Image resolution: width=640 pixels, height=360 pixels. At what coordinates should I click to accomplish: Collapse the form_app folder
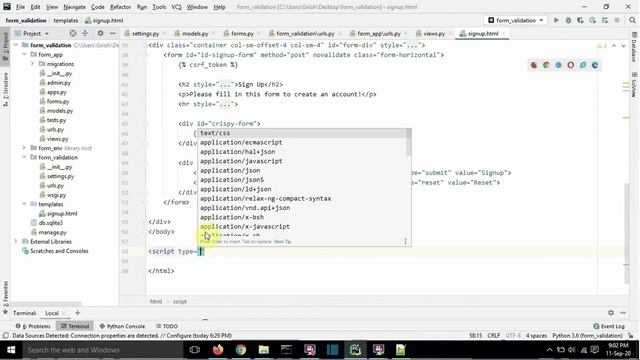(24, 54)
